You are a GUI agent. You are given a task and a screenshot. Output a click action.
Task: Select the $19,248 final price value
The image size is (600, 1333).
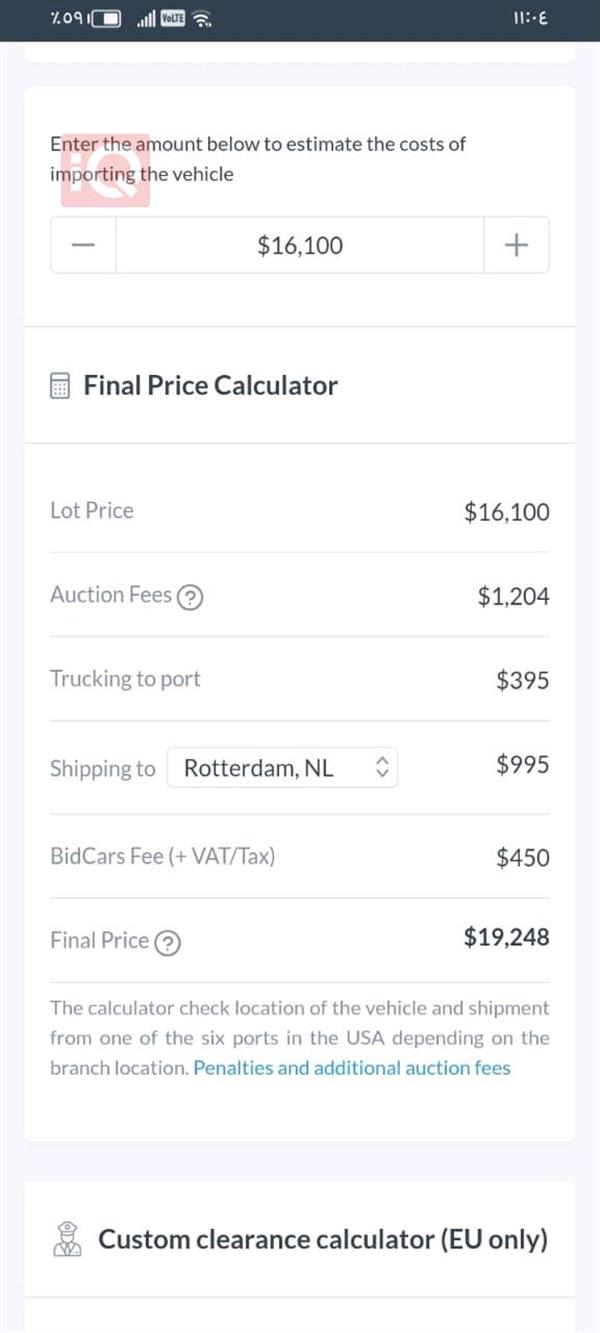[x=507, y=938]
